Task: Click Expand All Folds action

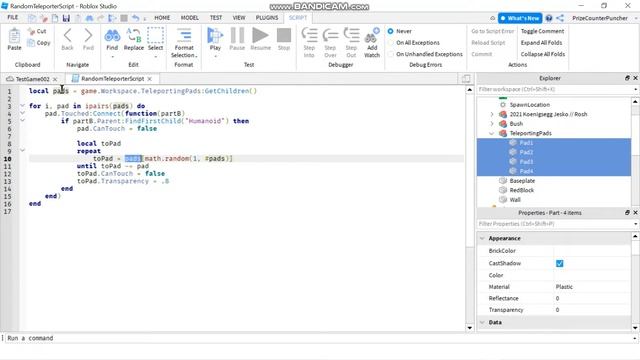Action: coord(541,42)
